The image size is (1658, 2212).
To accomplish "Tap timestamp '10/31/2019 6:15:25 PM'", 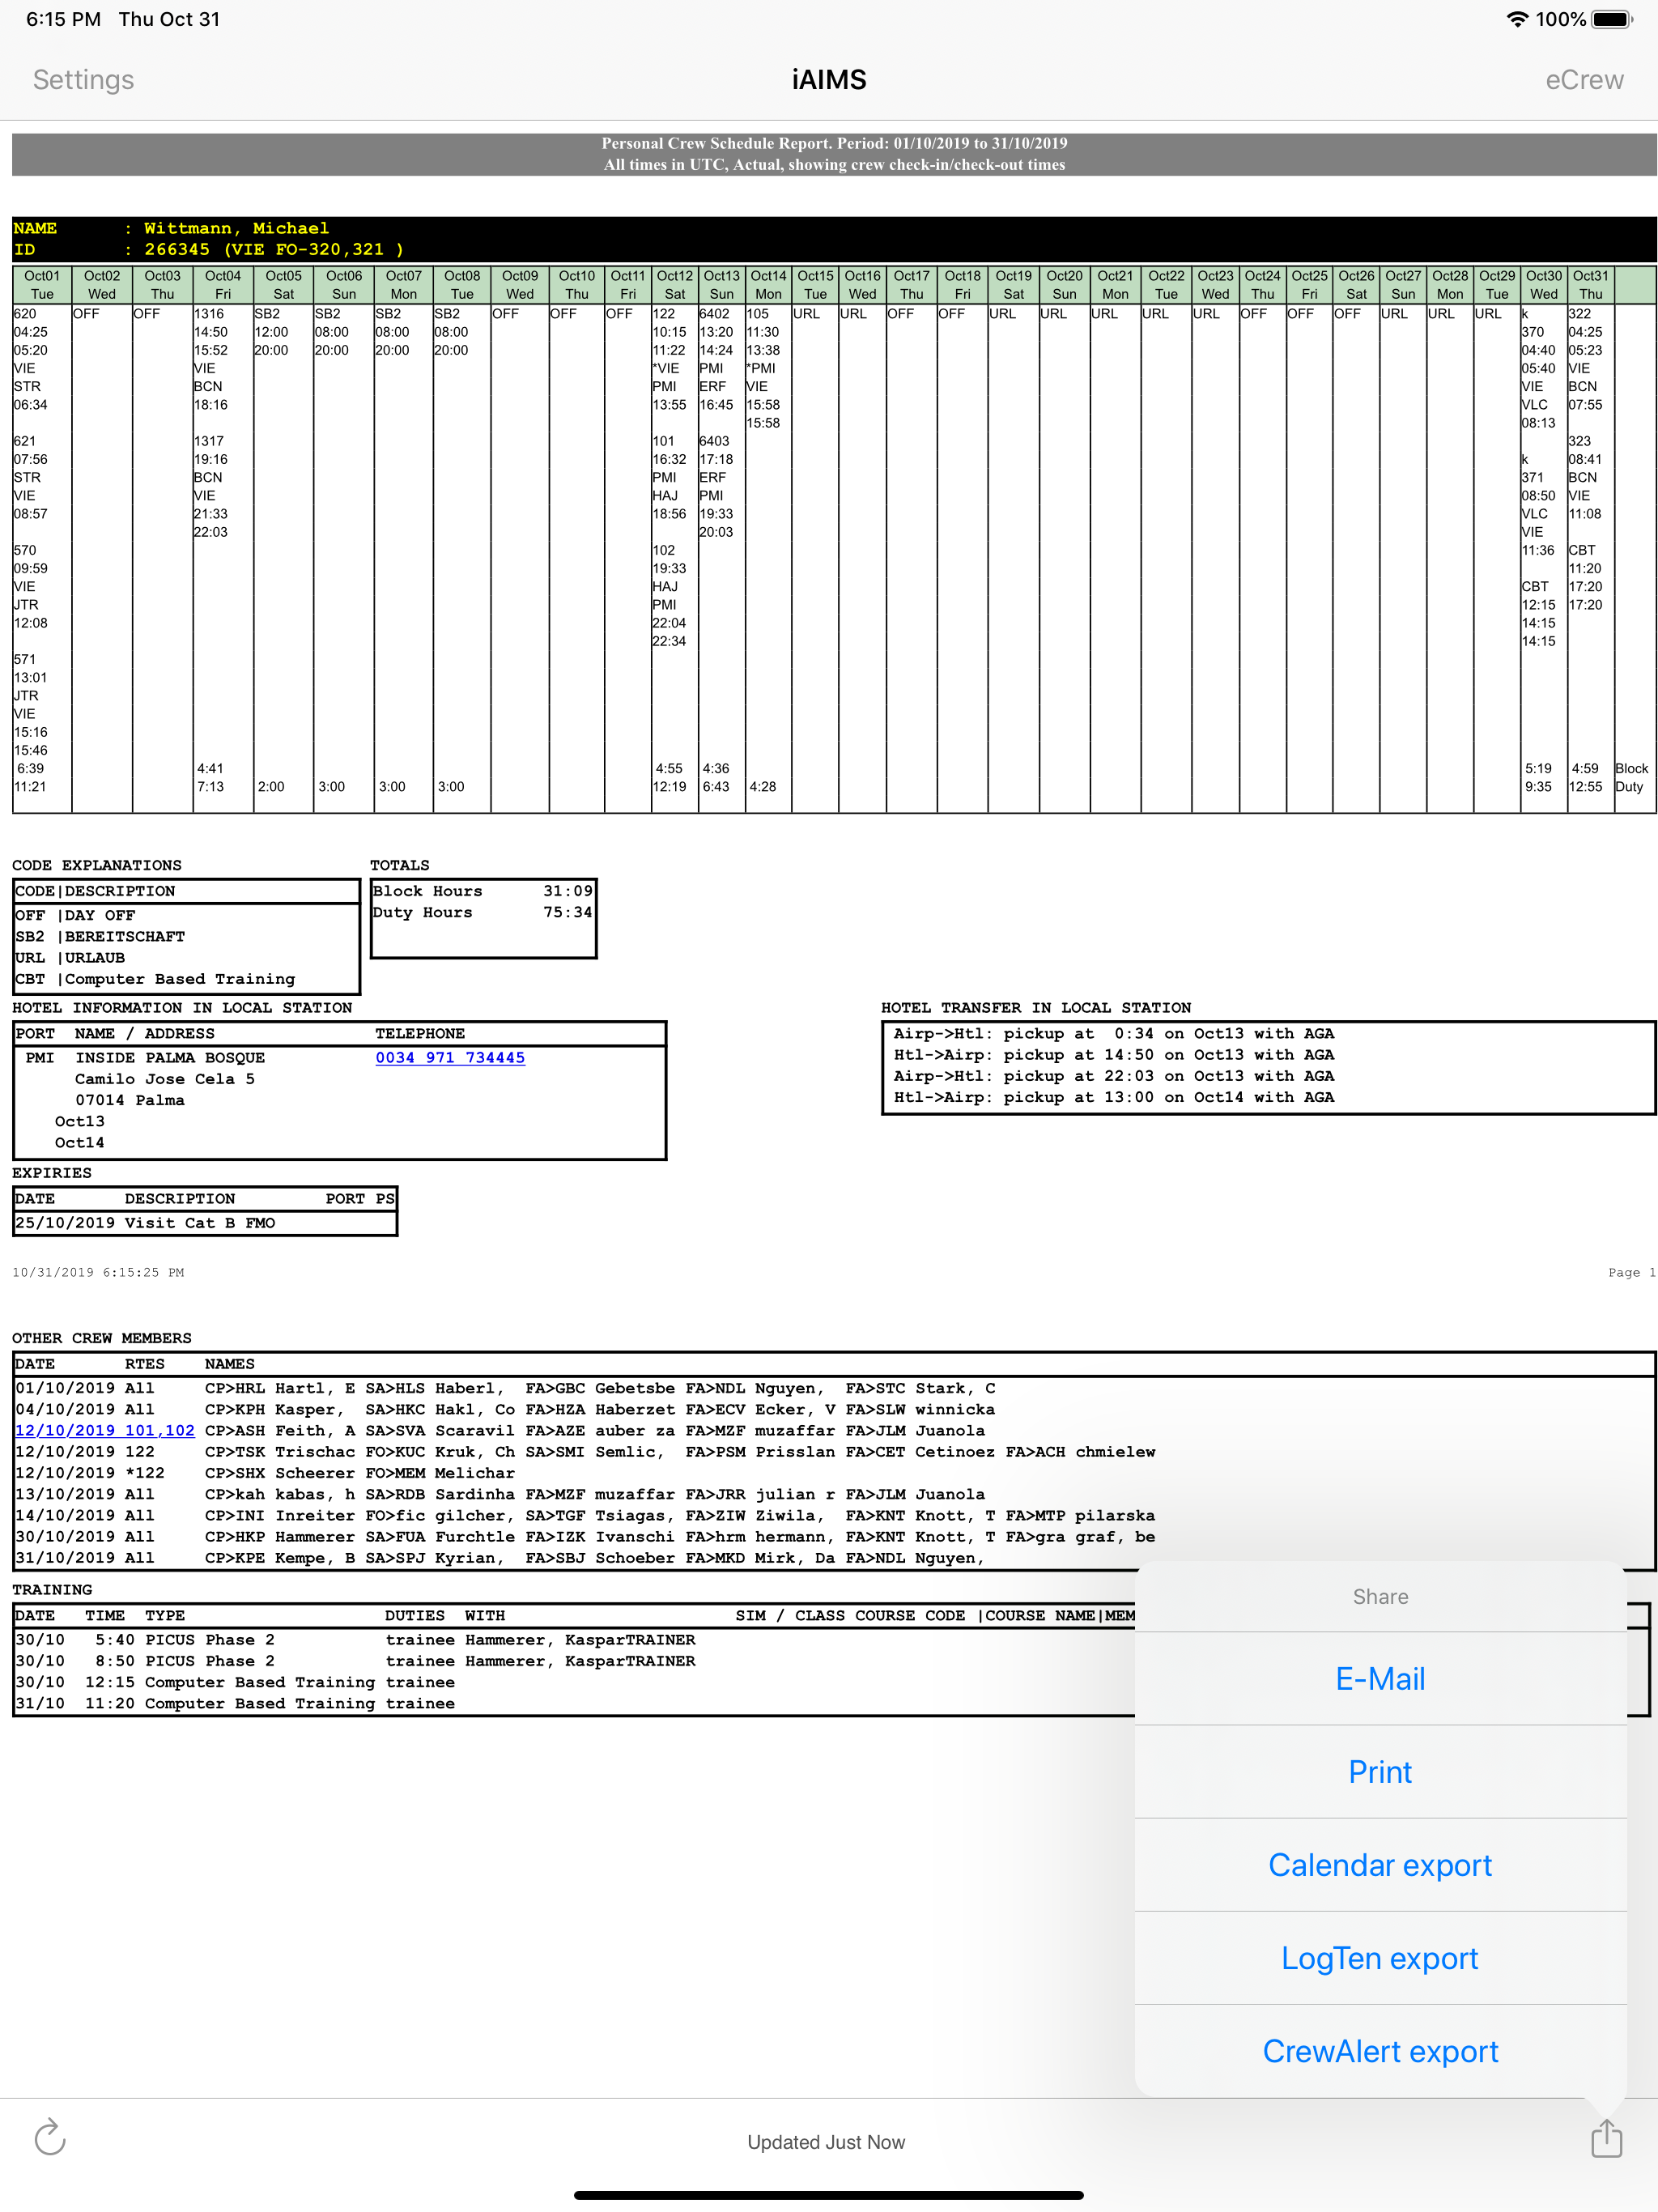I will 98,1273.
